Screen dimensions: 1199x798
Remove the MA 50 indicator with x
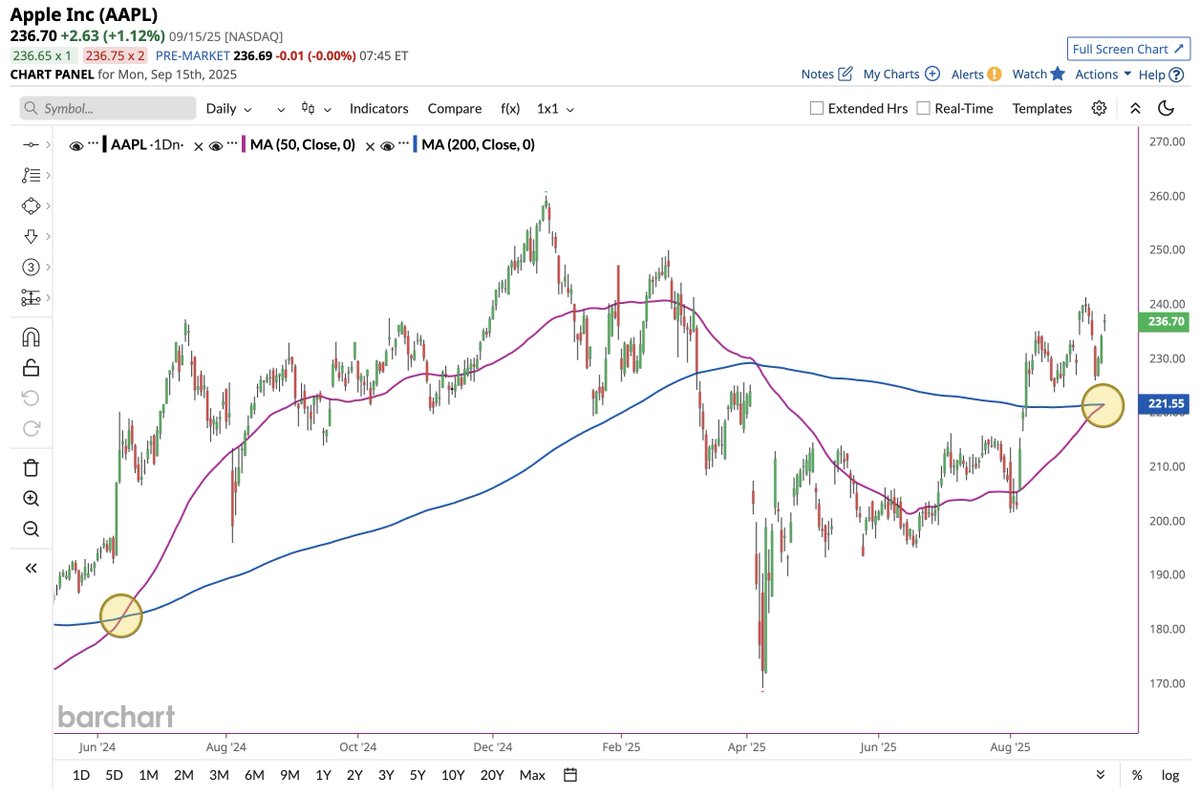pyautogui.click(x=369, y=146)
